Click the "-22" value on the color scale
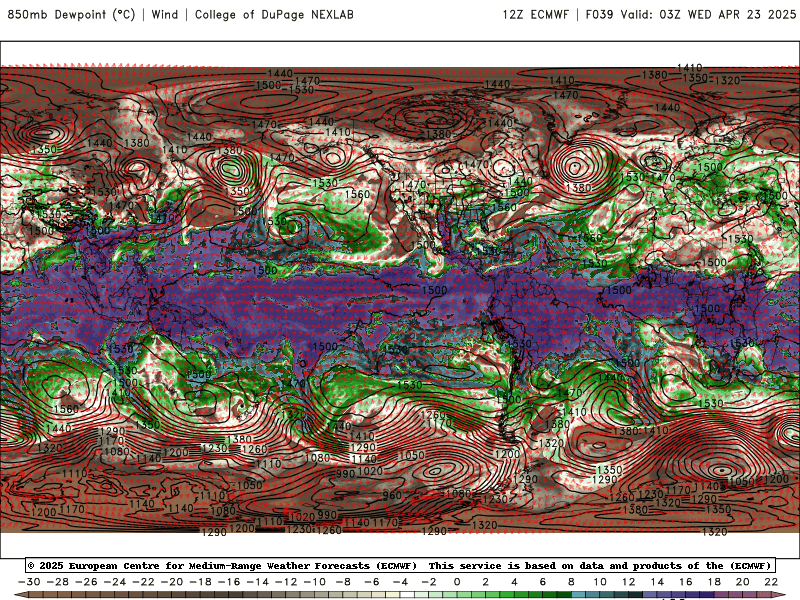The height and width of the screenshot is (600, 800). coord(143,582)
